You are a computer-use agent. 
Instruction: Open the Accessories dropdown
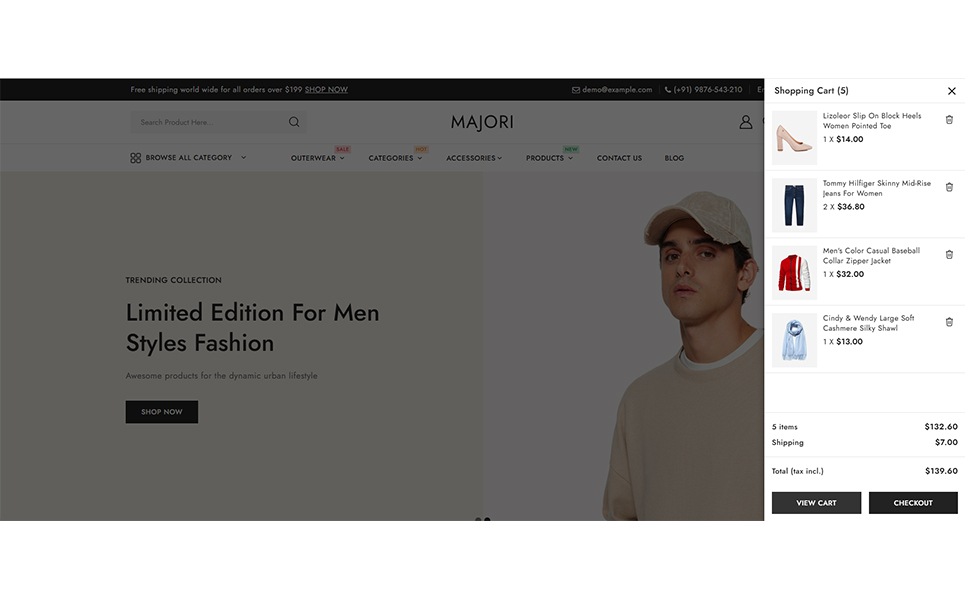(474, 158)
